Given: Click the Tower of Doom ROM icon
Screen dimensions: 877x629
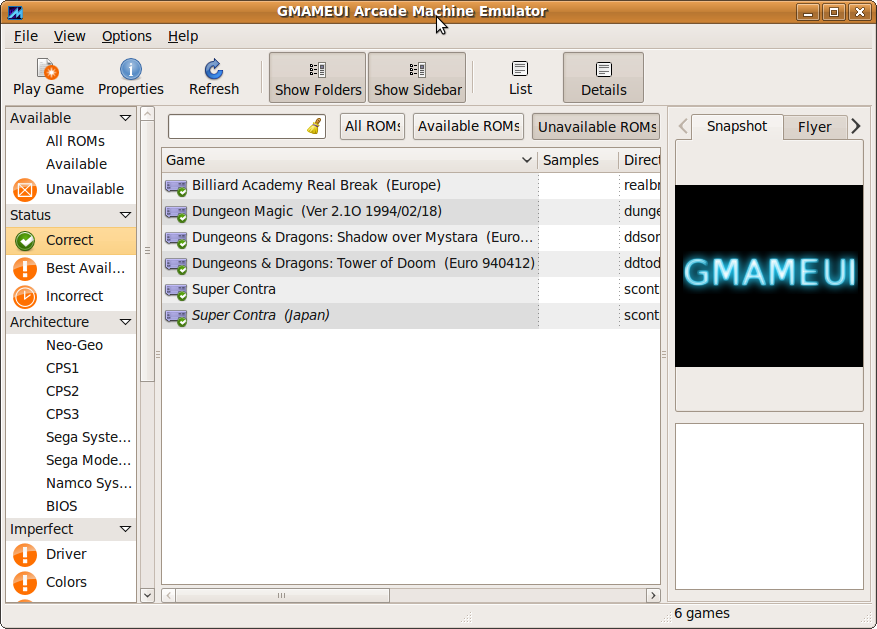Looking at the screenshot, I should tap(176, 265).
